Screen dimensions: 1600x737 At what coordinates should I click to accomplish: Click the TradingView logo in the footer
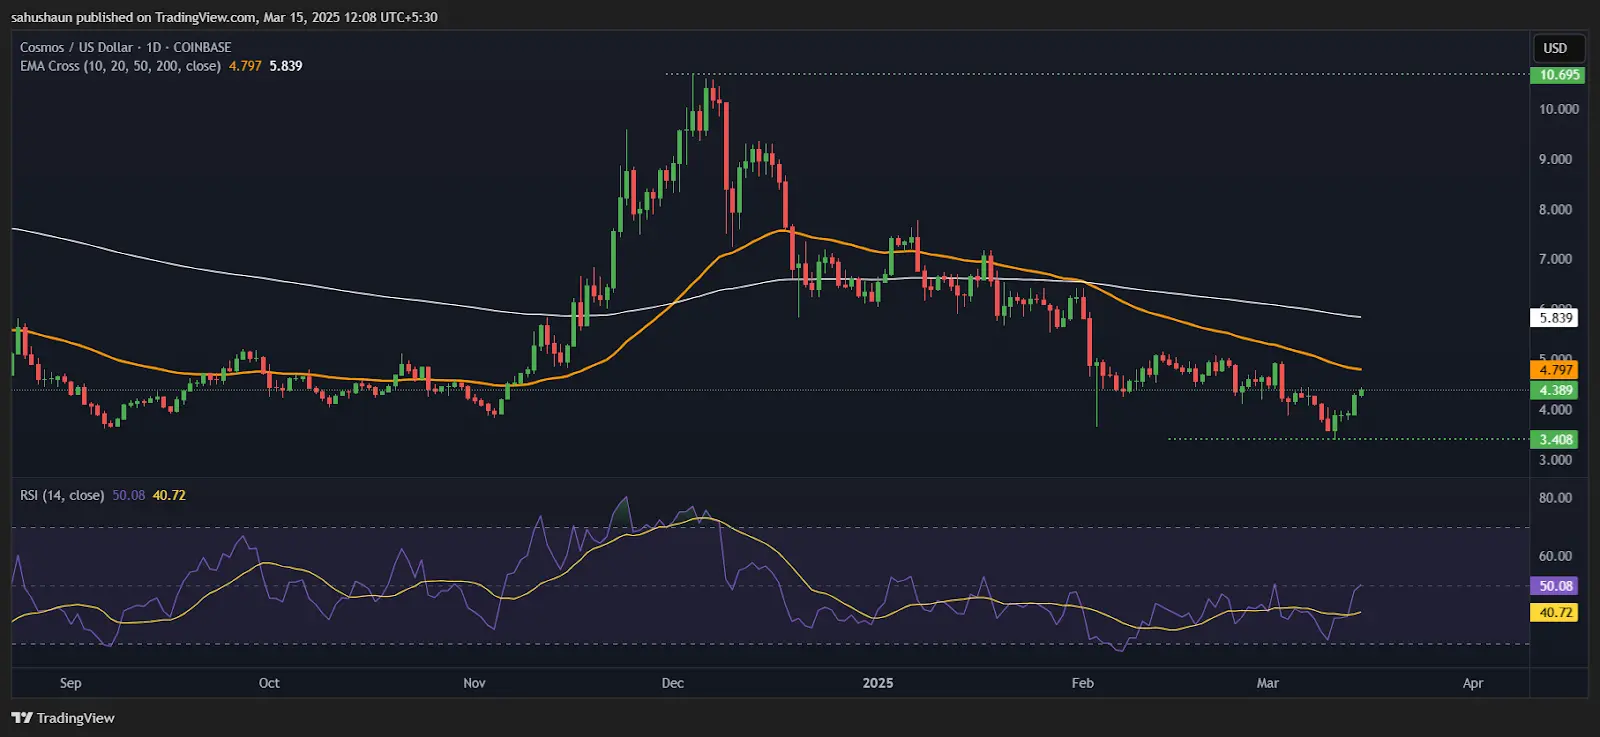coord(63,718)
